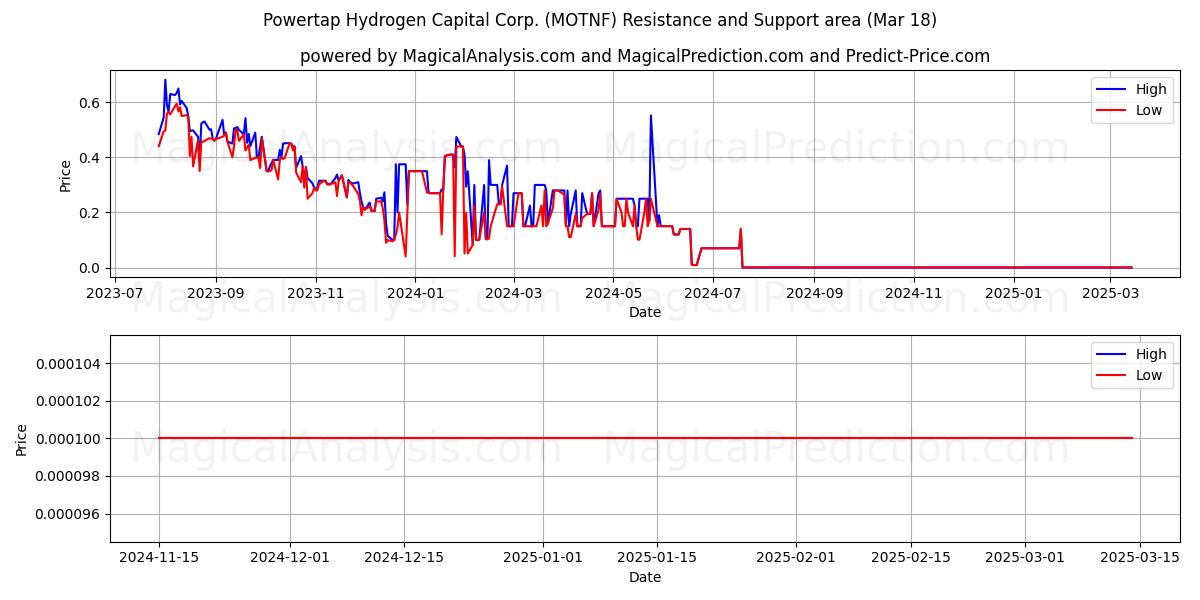
Task: Click the red line swatch beside 'Low' in the top chart legend
Action: (x=1113, y=111)
